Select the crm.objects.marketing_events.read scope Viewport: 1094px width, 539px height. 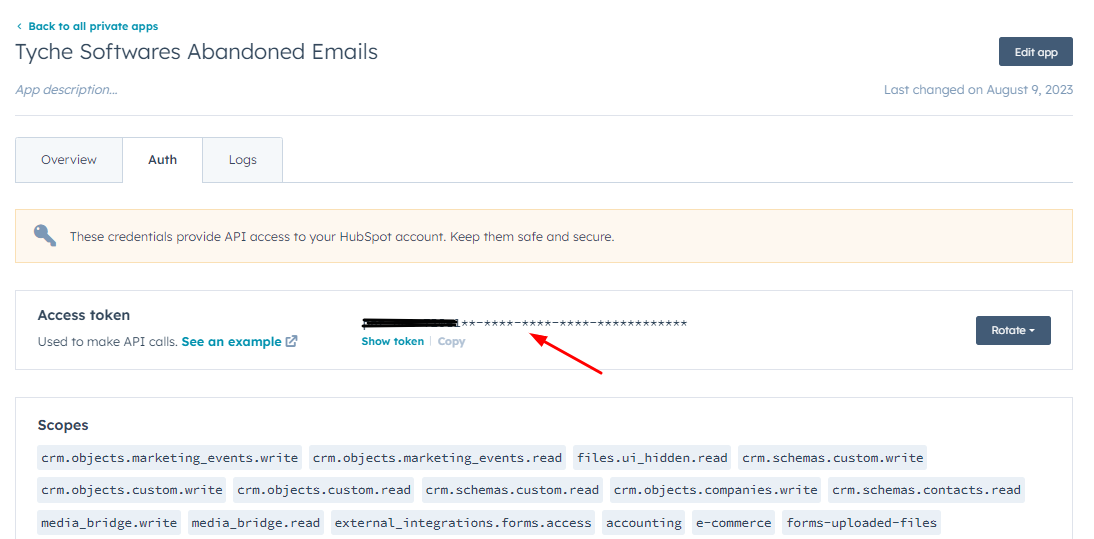437,458
